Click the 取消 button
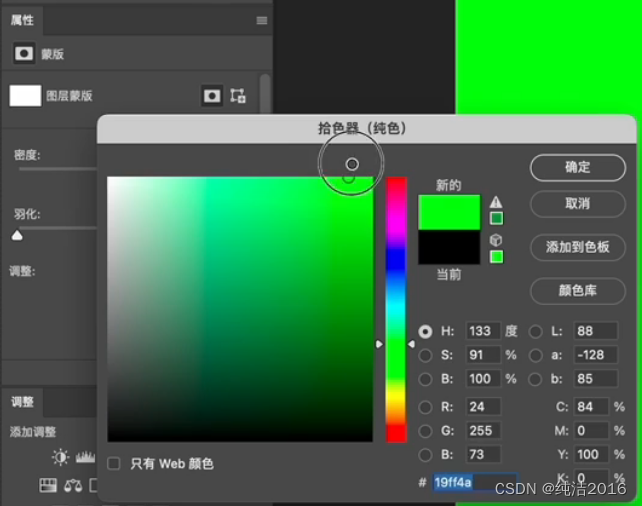The width and height of the screenshot is (642, 506). click(x=578, y=203)
